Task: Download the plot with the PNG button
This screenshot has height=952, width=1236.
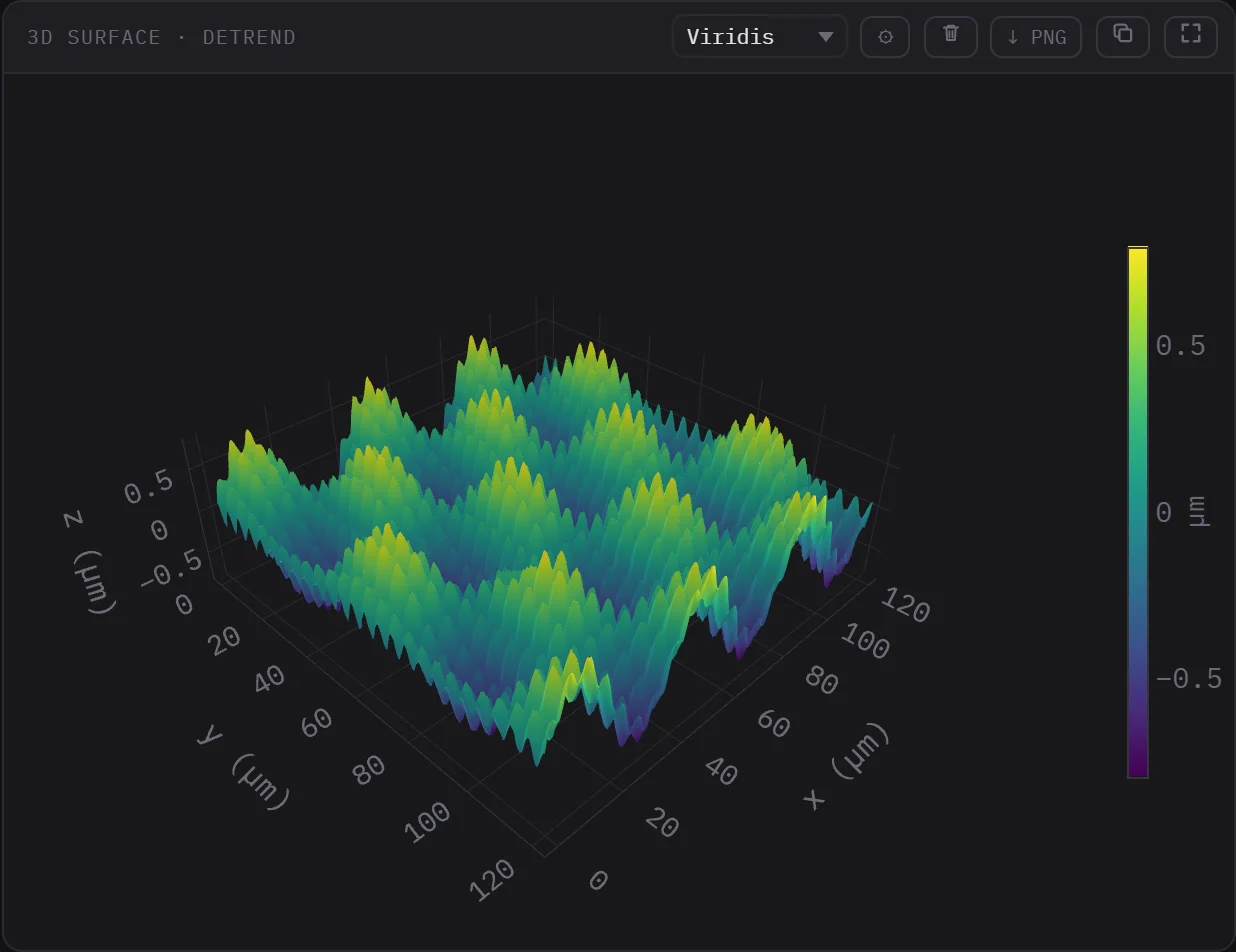Action: click(1036, 37)
